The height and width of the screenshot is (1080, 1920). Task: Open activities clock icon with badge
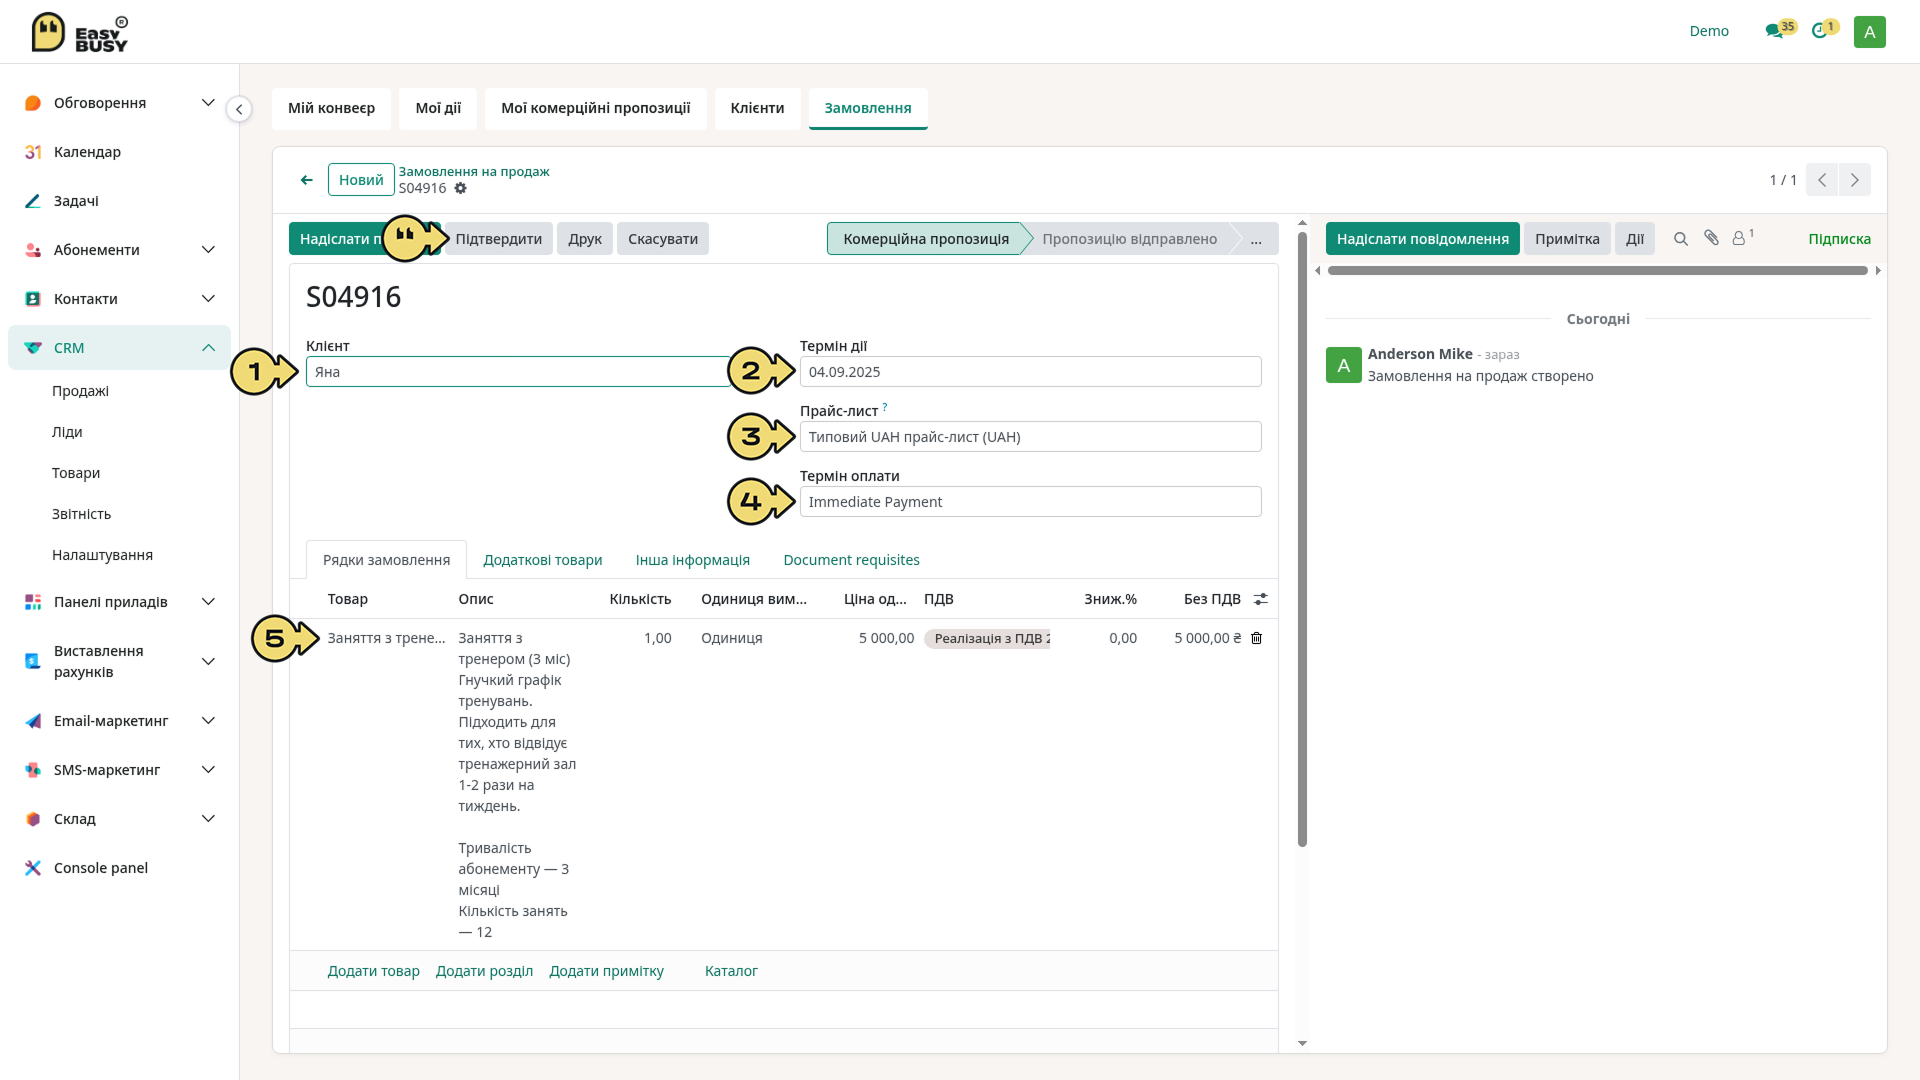[1824, 30]
